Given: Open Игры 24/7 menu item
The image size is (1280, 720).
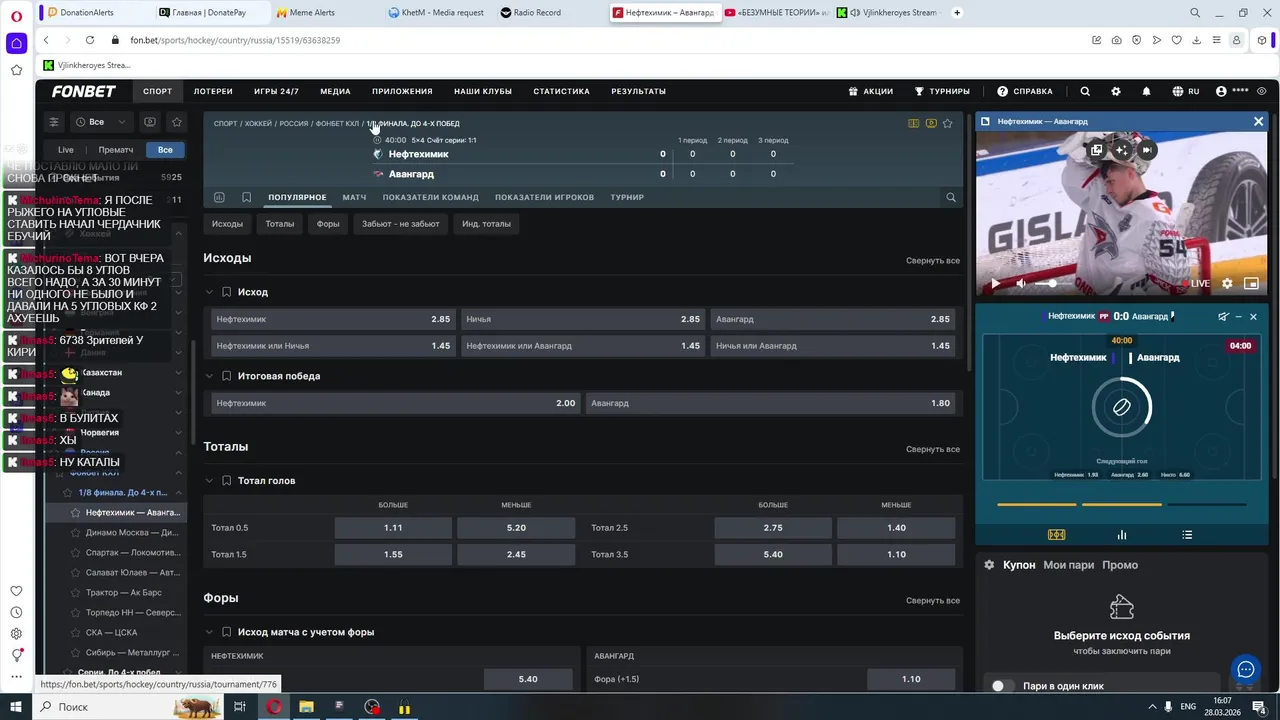Looking at the screenshot, I should [276, 91].
